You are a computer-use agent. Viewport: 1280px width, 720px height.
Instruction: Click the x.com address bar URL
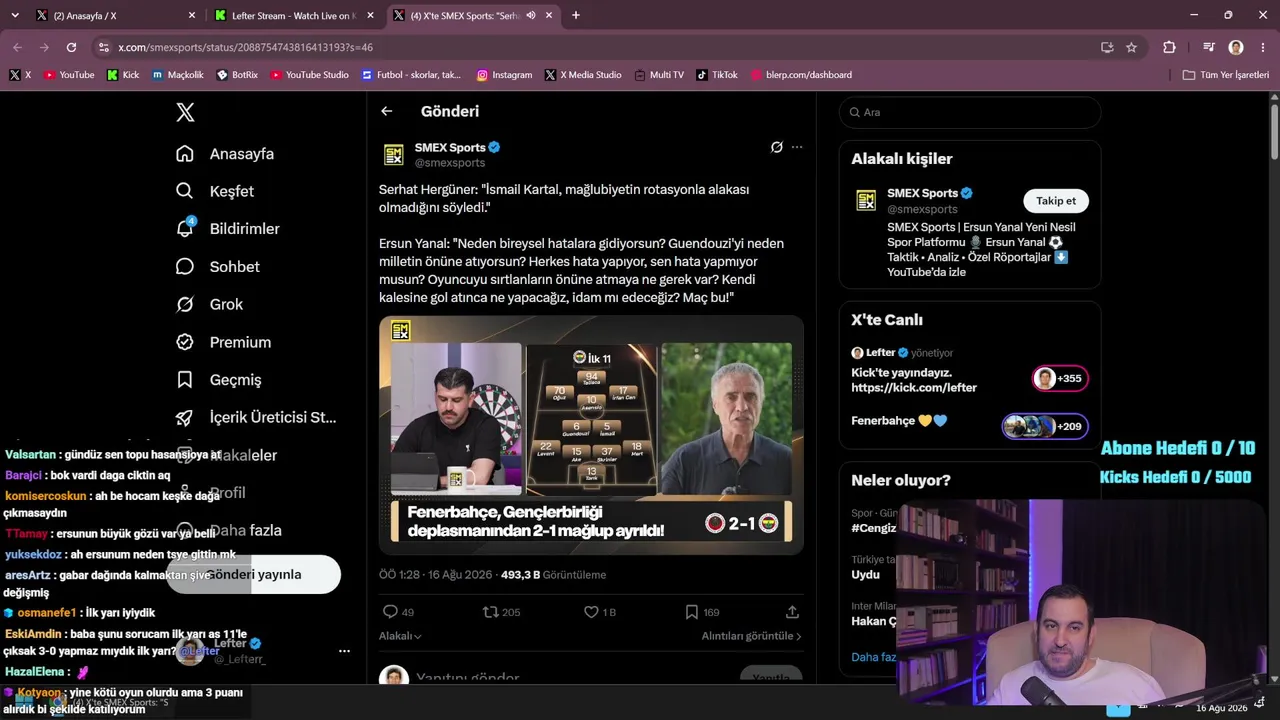pos(246,48)
